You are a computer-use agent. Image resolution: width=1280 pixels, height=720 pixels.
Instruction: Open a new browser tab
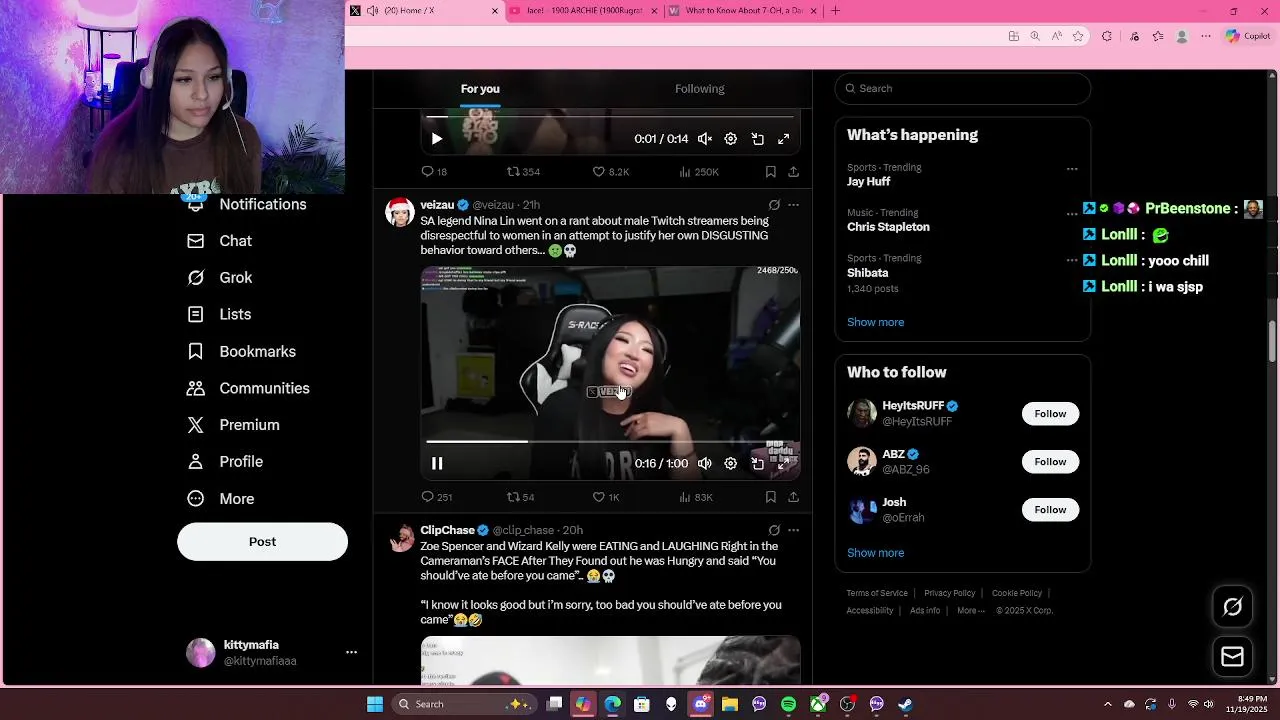pos(835,11)
